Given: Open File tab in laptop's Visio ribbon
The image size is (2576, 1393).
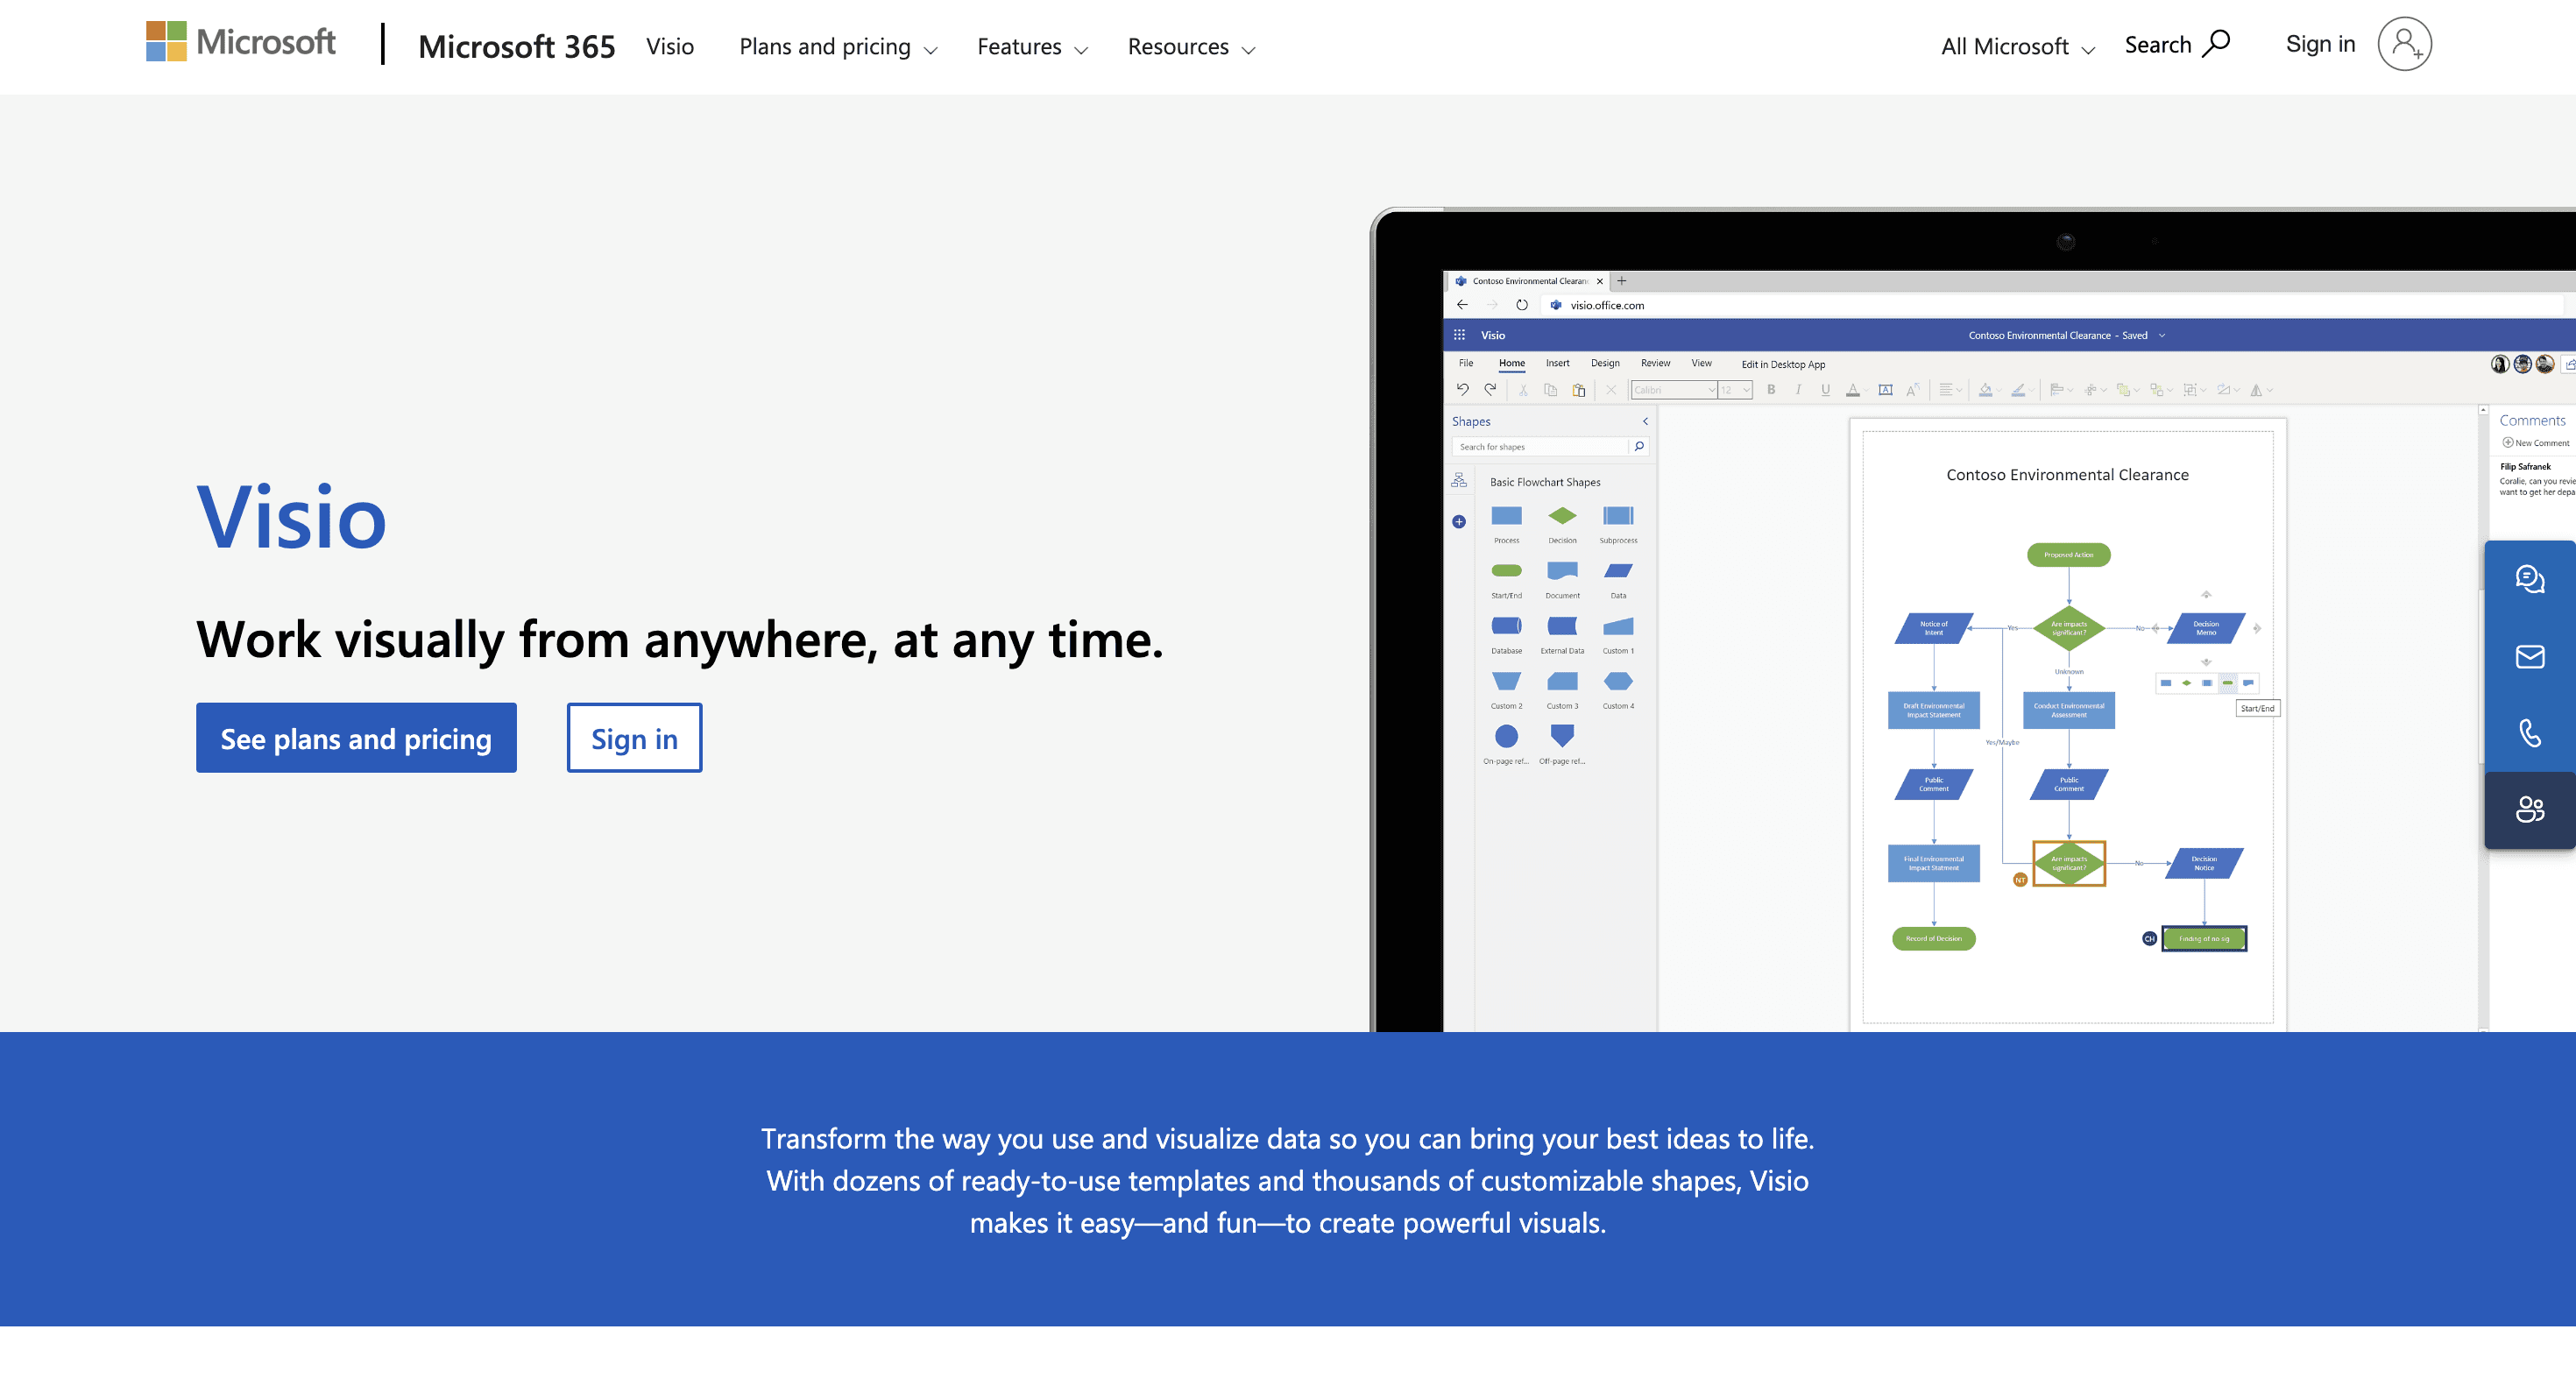Looking at the screenshot, I should click(1466, 364).
